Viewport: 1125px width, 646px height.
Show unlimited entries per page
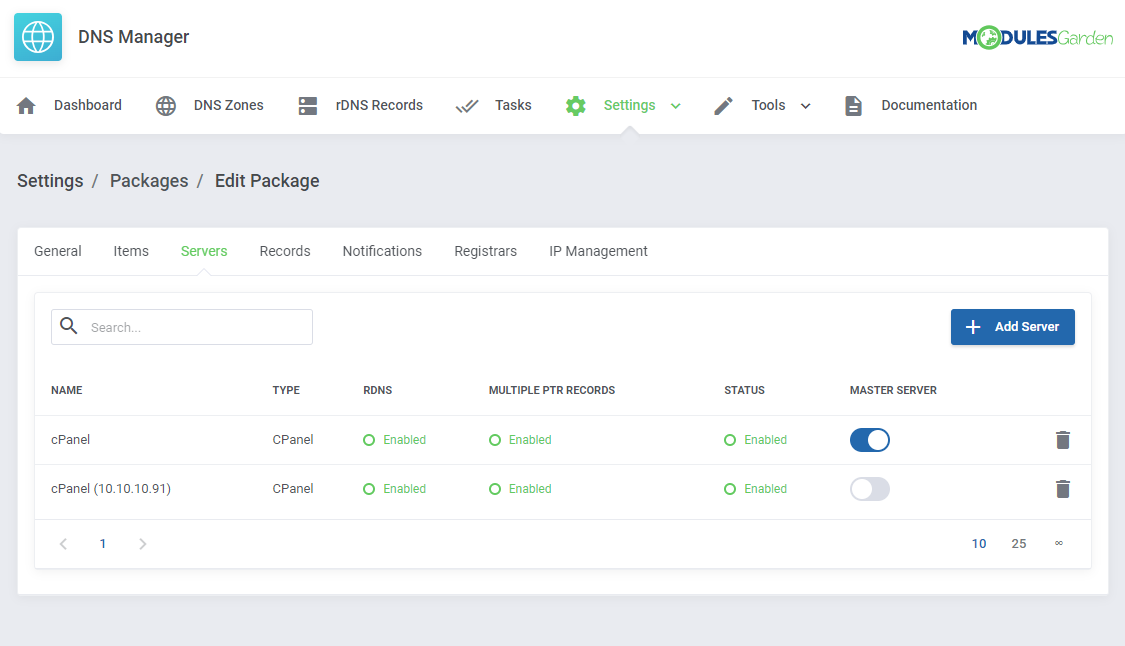[x=1058, y=543]
